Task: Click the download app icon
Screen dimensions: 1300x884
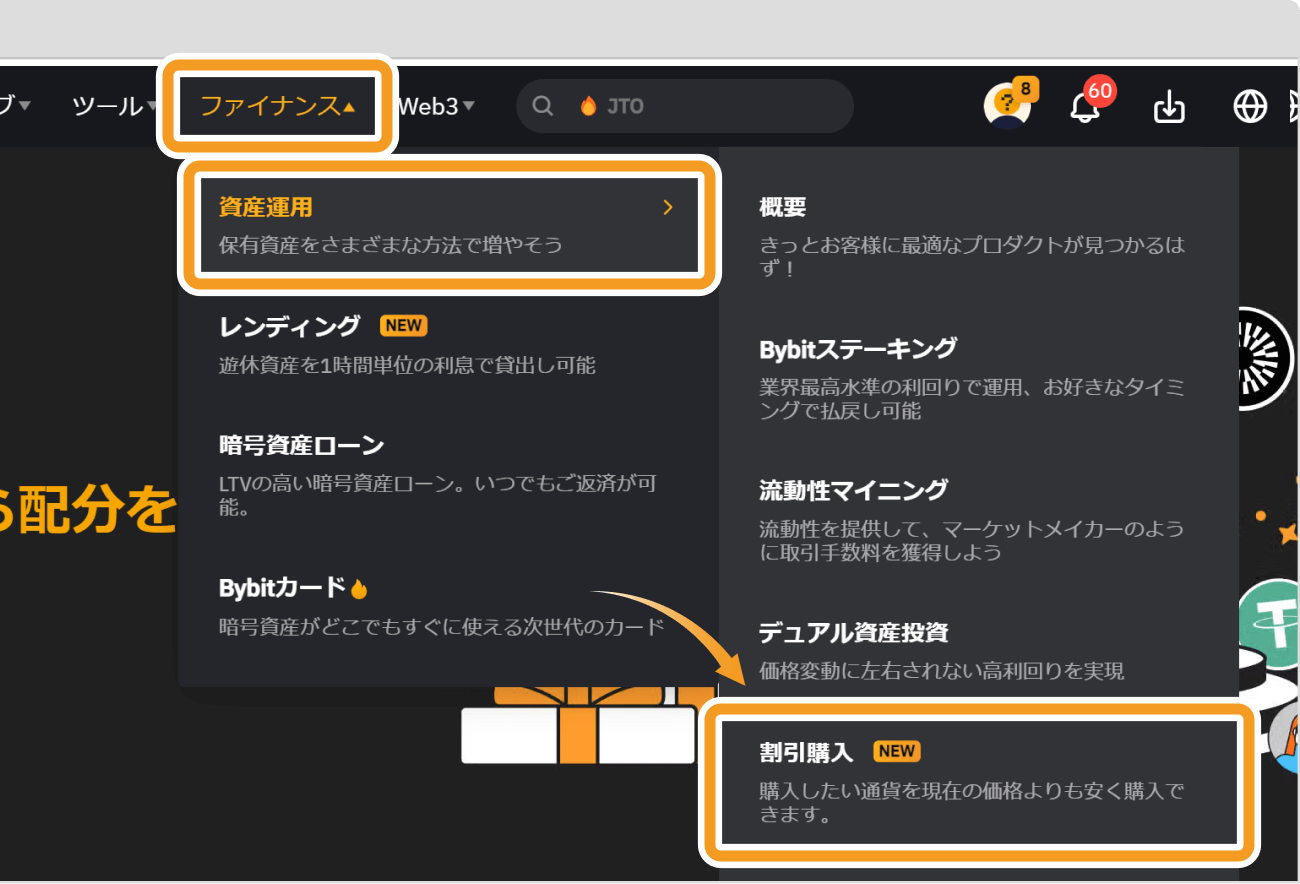Action: pos(1168,106)
